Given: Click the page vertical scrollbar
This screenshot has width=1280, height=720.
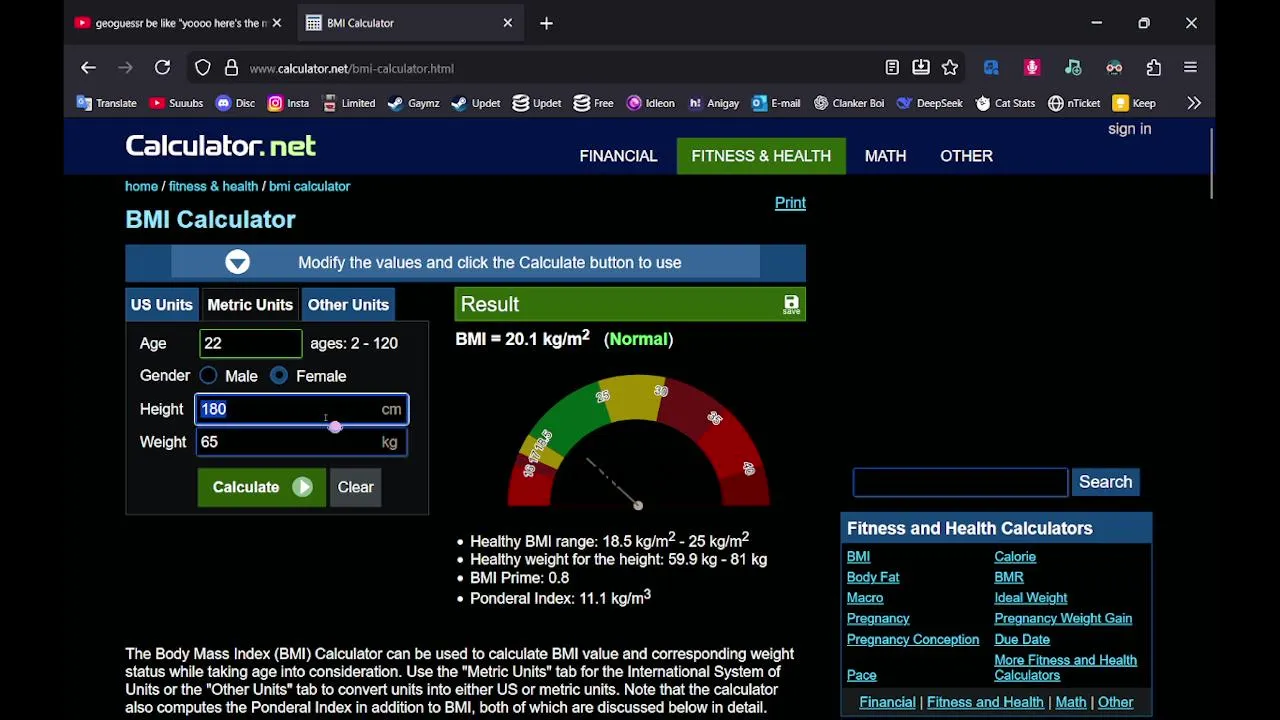Looking at the screenshot, I should pos(1211,163).
